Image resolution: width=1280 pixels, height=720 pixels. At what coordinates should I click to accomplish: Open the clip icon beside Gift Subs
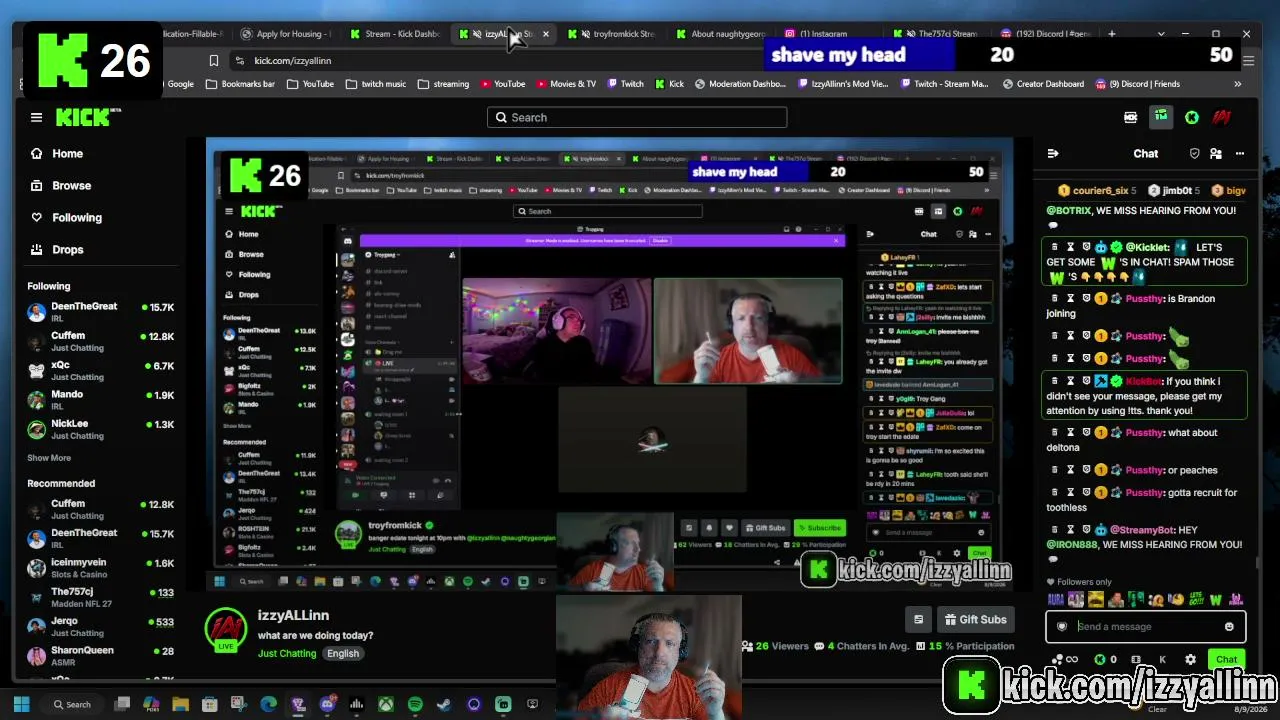pyautogui.click(x=918, y=620)
